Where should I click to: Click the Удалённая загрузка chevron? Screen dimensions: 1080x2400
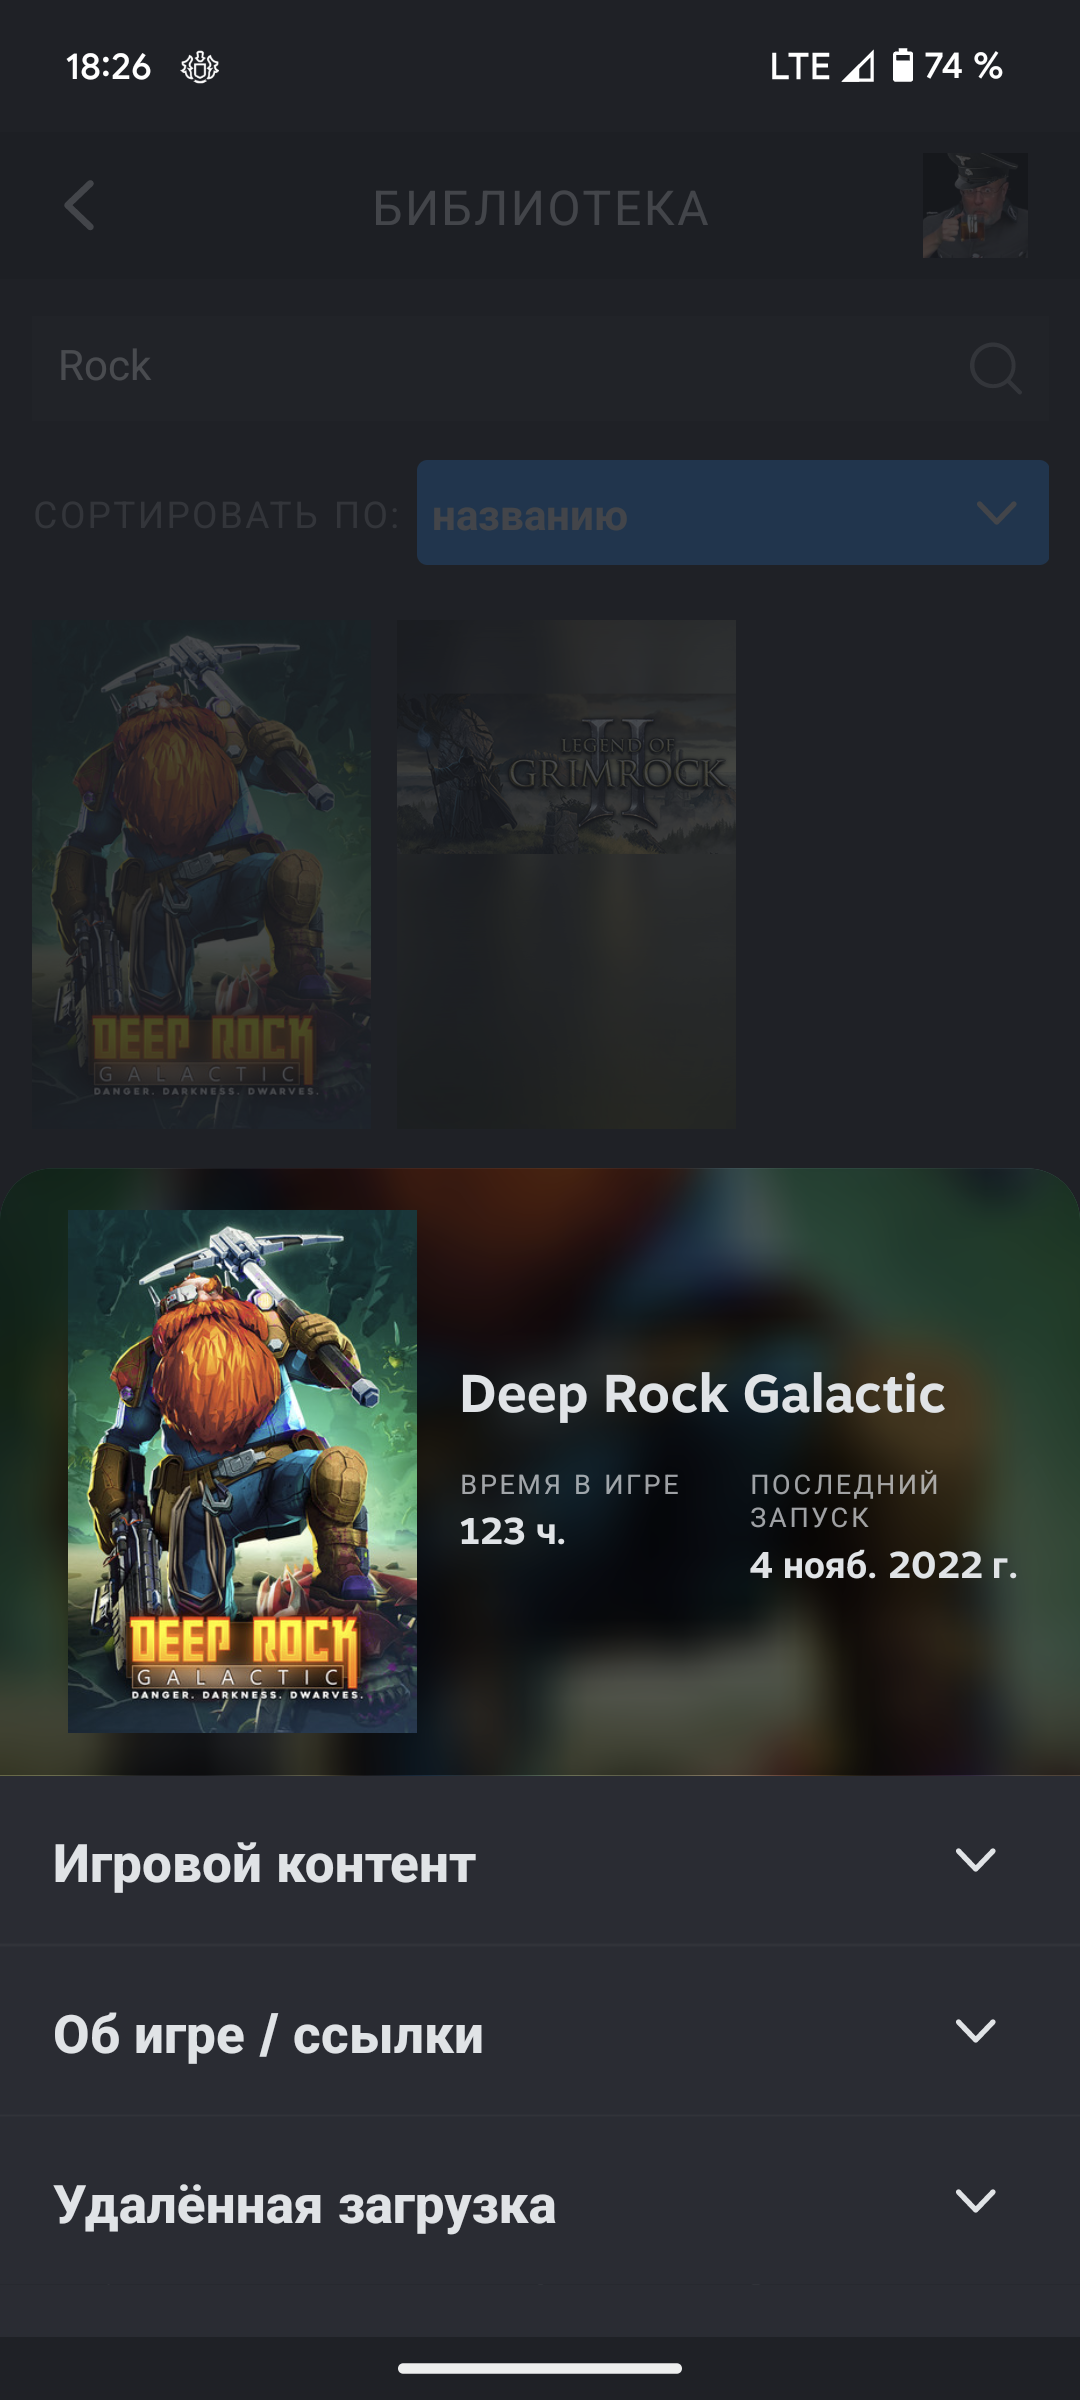[975, 2201]
